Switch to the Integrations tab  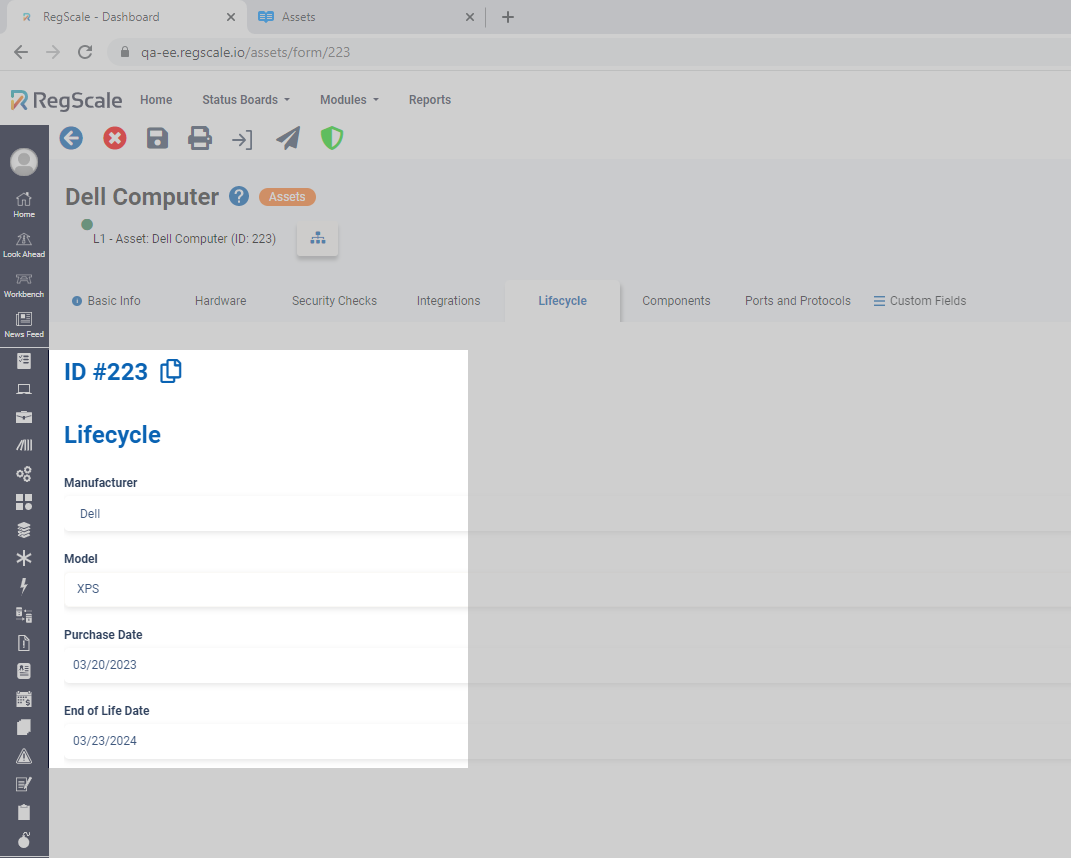[x=449, y=301]
